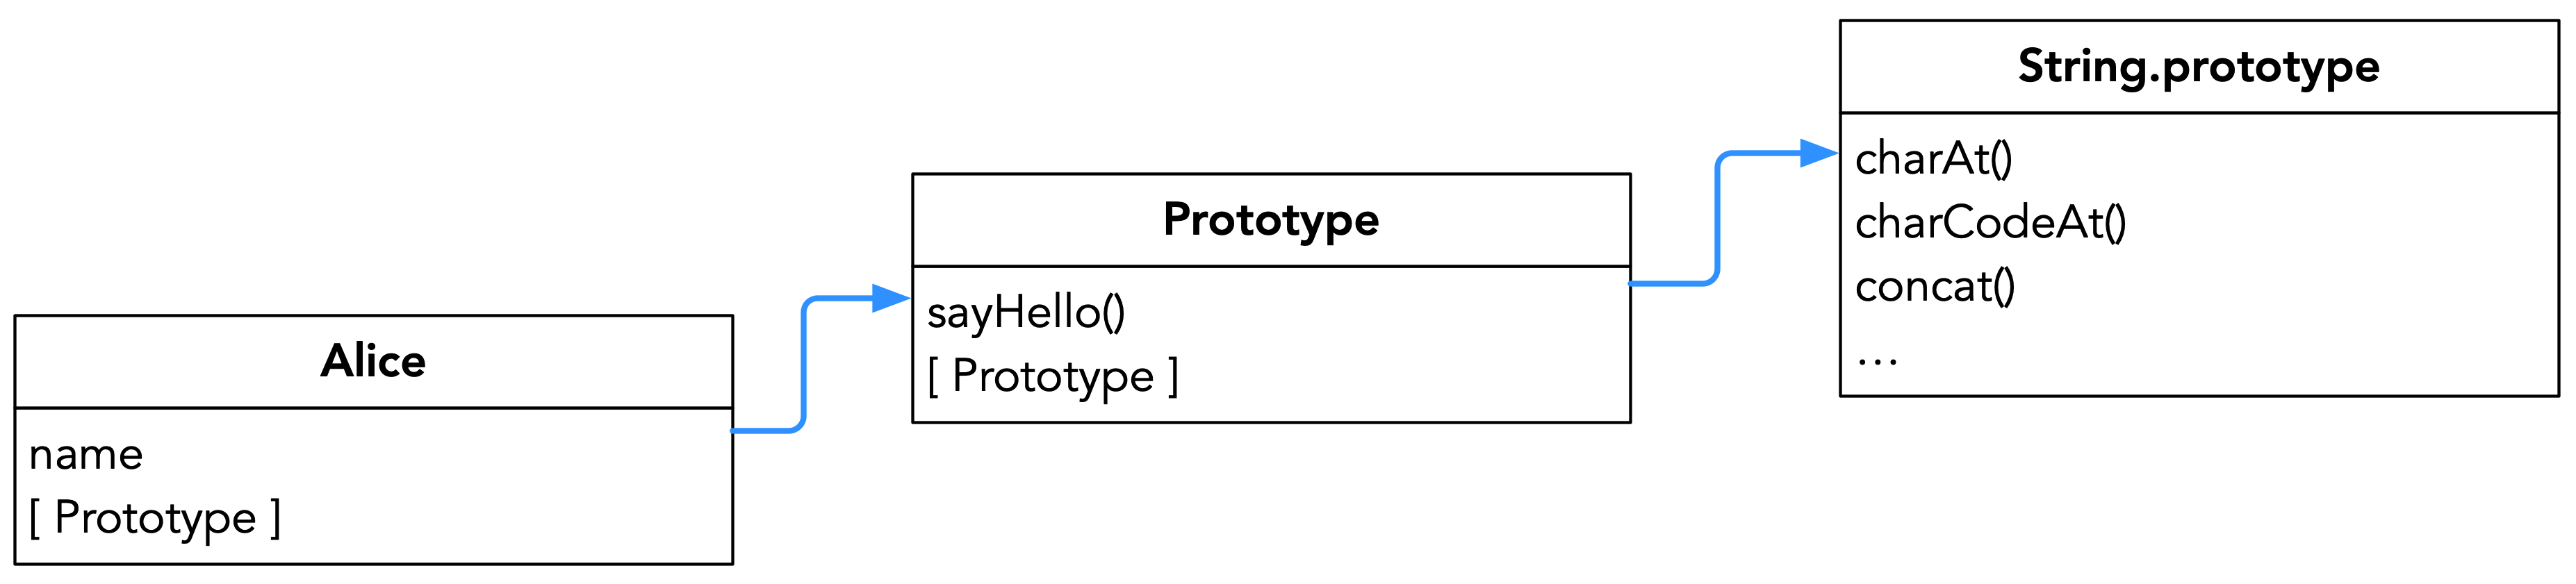Click [ Prototype ] entry under sayHello()

tap(1053, 377)
